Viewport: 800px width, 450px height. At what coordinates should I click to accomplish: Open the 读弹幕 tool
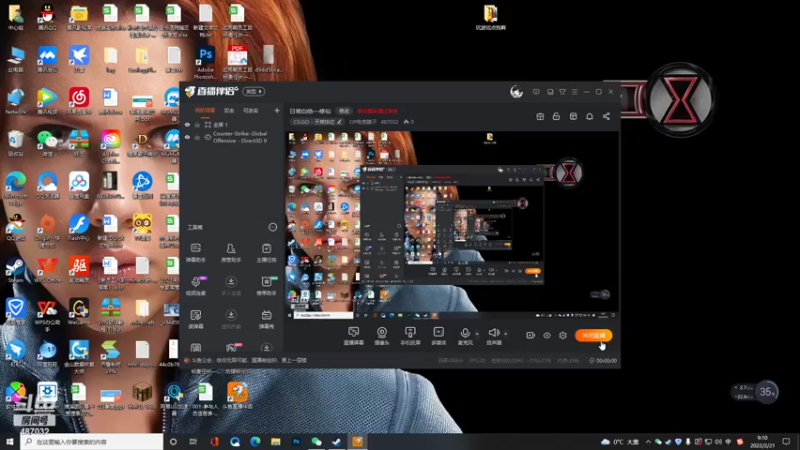click(x=196, y=319)
